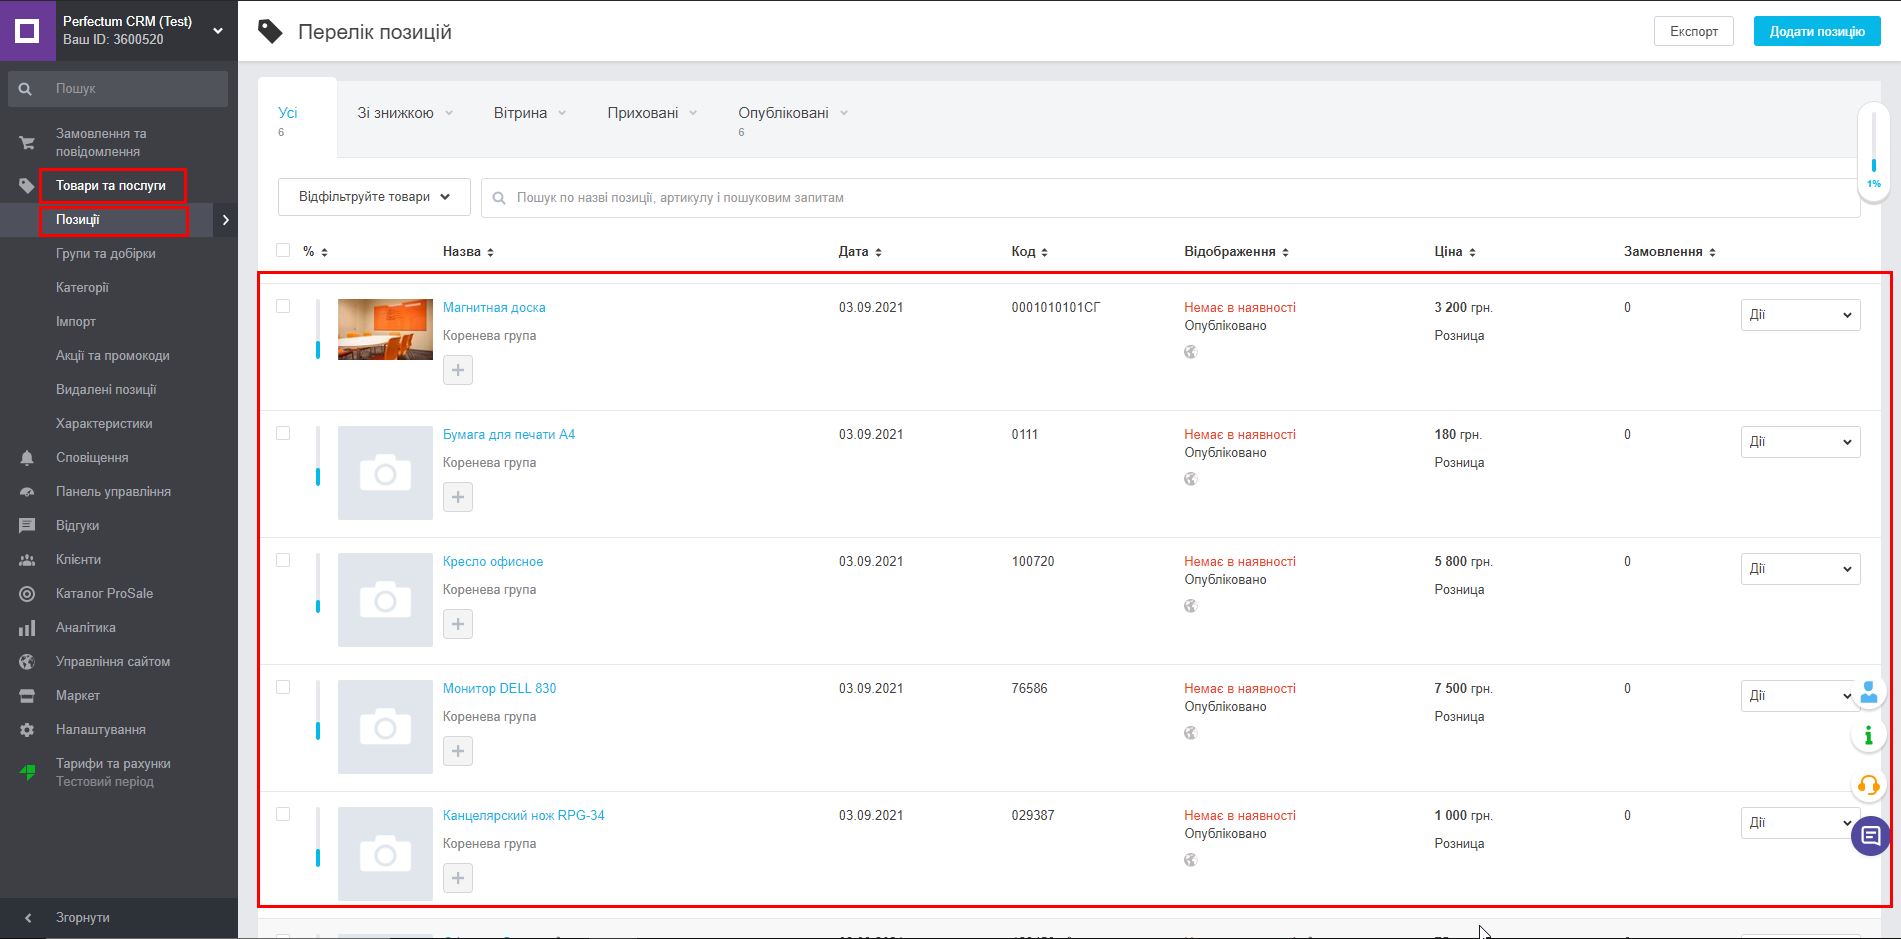Switch to the Зі знижкою tab

pos(396,113)
